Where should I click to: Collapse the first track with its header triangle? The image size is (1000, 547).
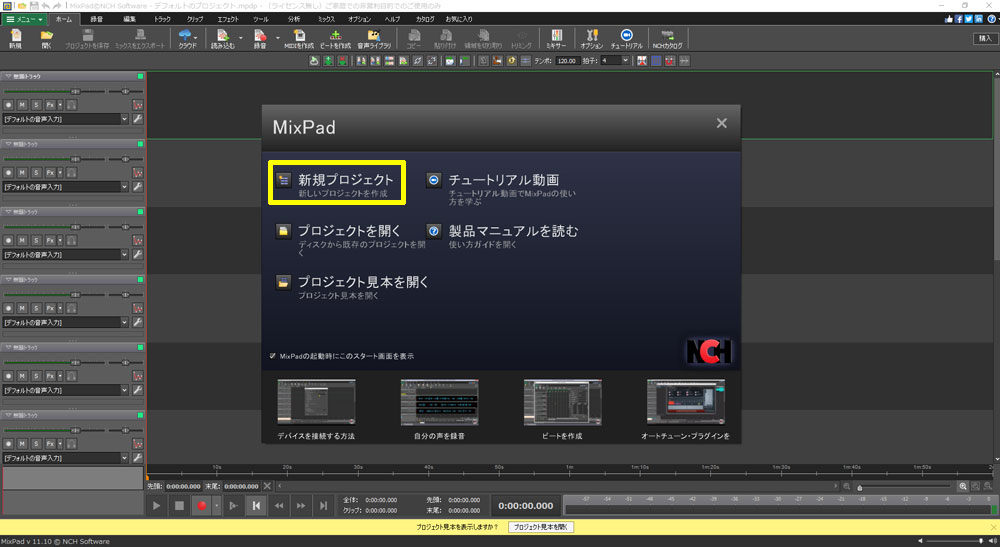(x=8, y=76)
